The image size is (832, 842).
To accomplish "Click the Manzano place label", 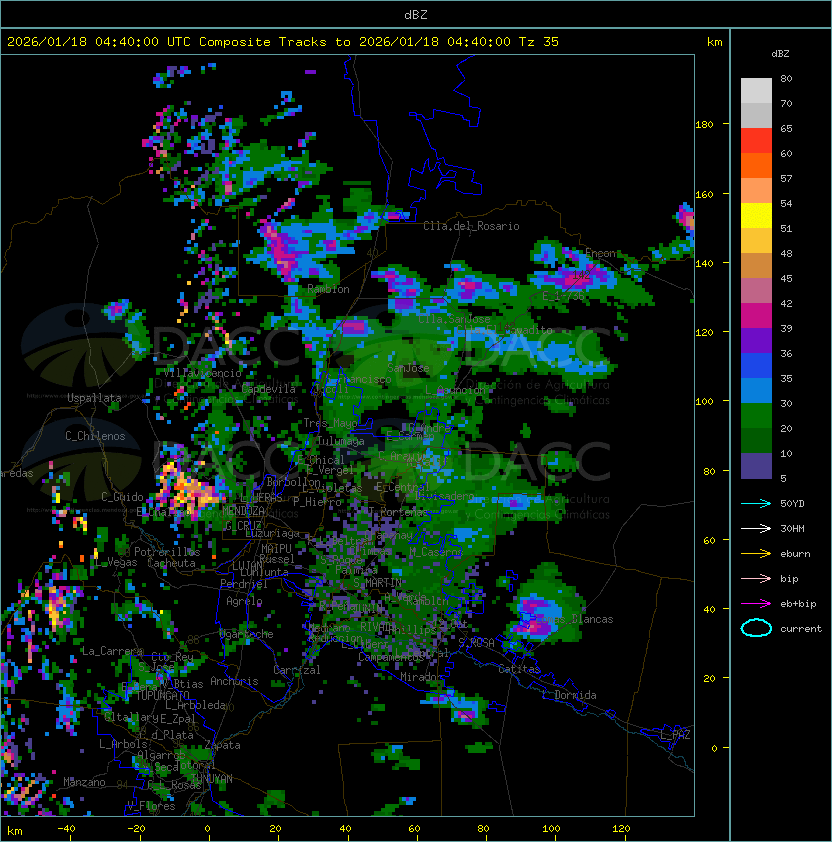I will 84,782.
